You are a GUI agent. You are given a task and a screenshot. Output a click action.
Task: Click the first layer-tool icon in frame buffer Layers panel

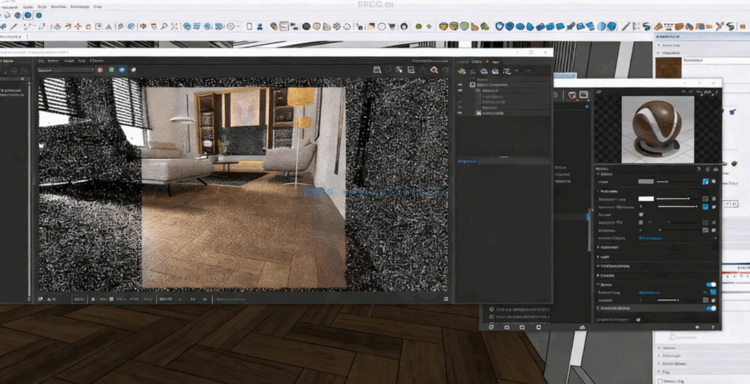(x=462, y=71)
